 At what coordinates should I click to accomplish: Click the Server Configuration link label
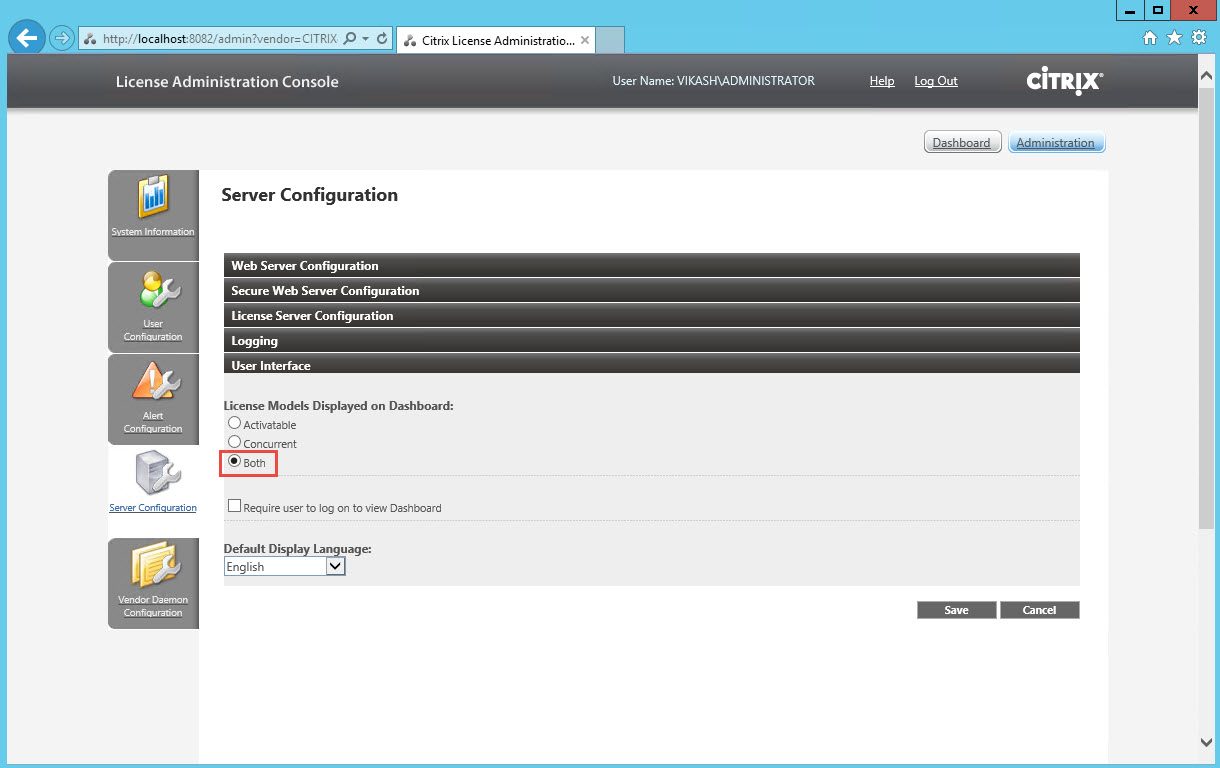(x=153, y=508)
